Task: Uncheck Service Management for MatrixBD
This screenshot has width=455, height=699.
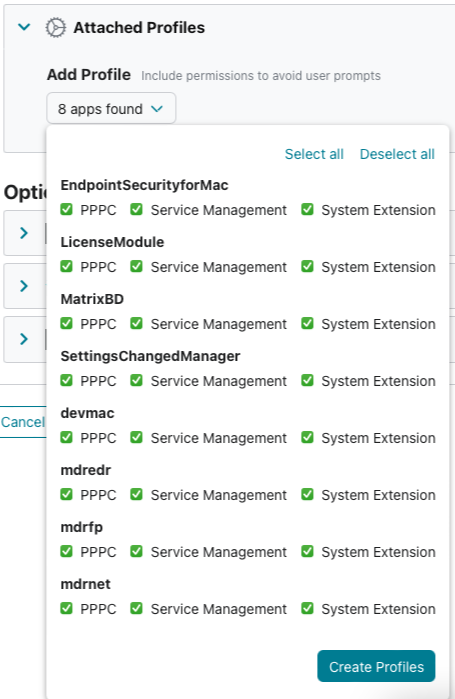Action: coord(136,323)
